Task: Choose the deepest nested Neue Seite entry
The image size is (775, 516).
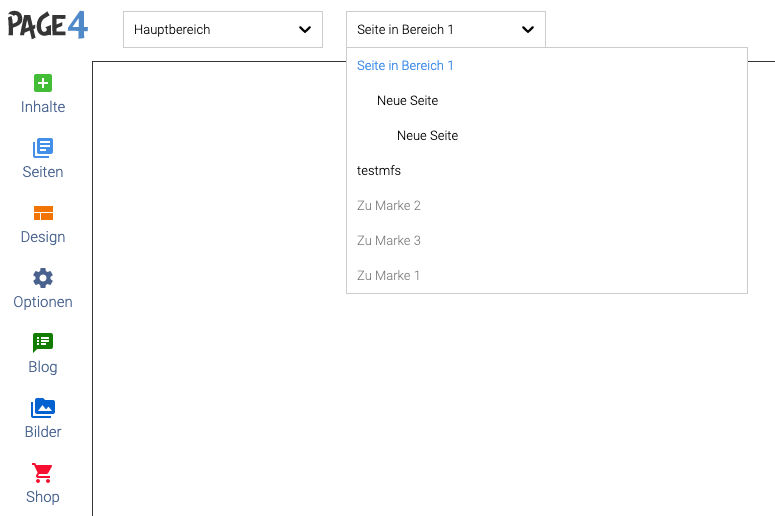Action: (547, 135)
